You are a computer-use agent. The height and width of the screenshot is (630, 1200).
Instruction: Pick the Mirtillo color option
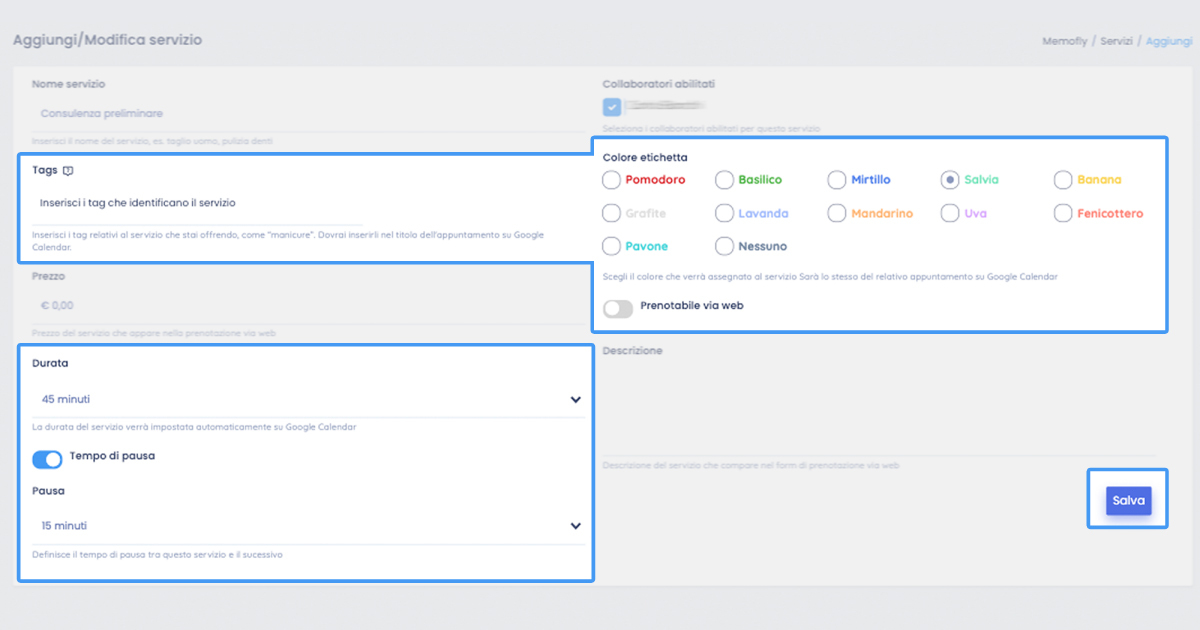click(837, 180)
